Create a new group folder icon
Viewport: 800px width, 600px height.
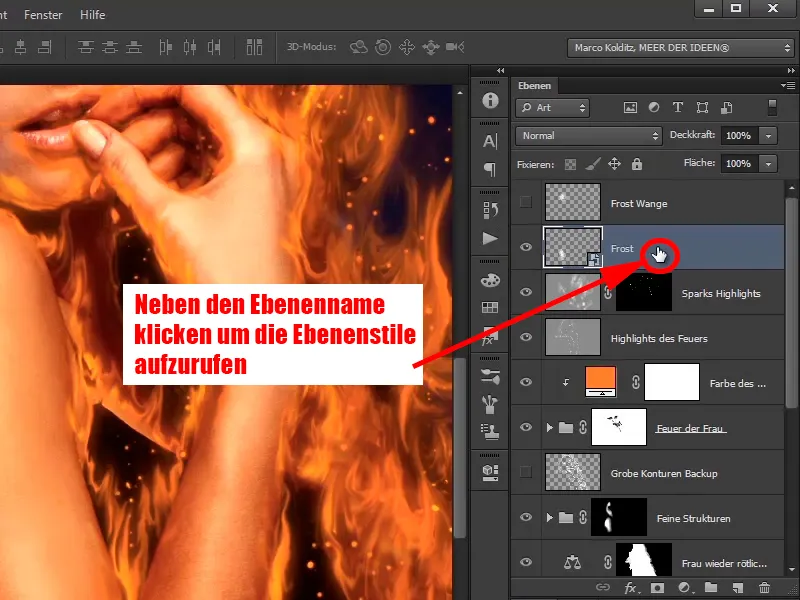coord(711,588)
